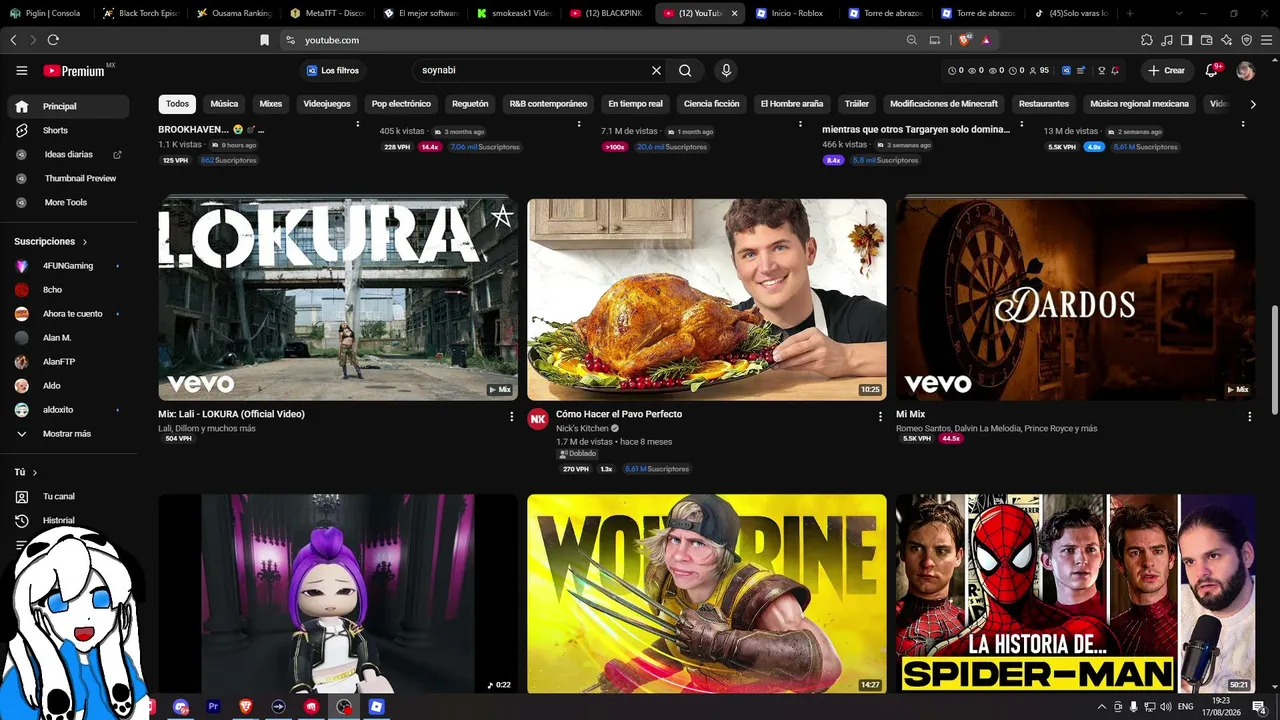Open Principal in the sidebar

68,106
